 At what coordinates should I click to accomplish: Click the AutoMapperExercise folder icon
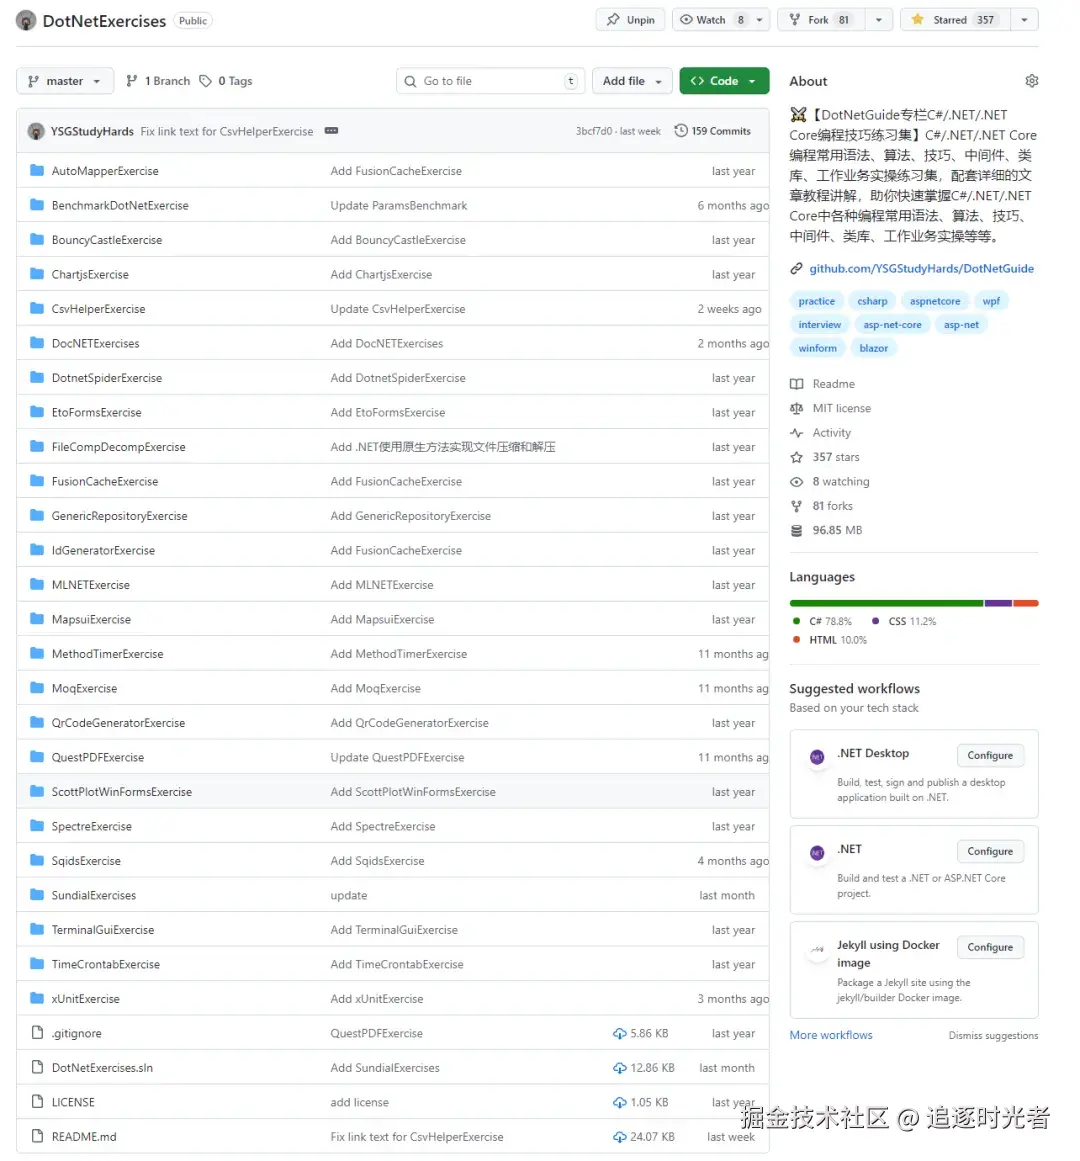37,170
